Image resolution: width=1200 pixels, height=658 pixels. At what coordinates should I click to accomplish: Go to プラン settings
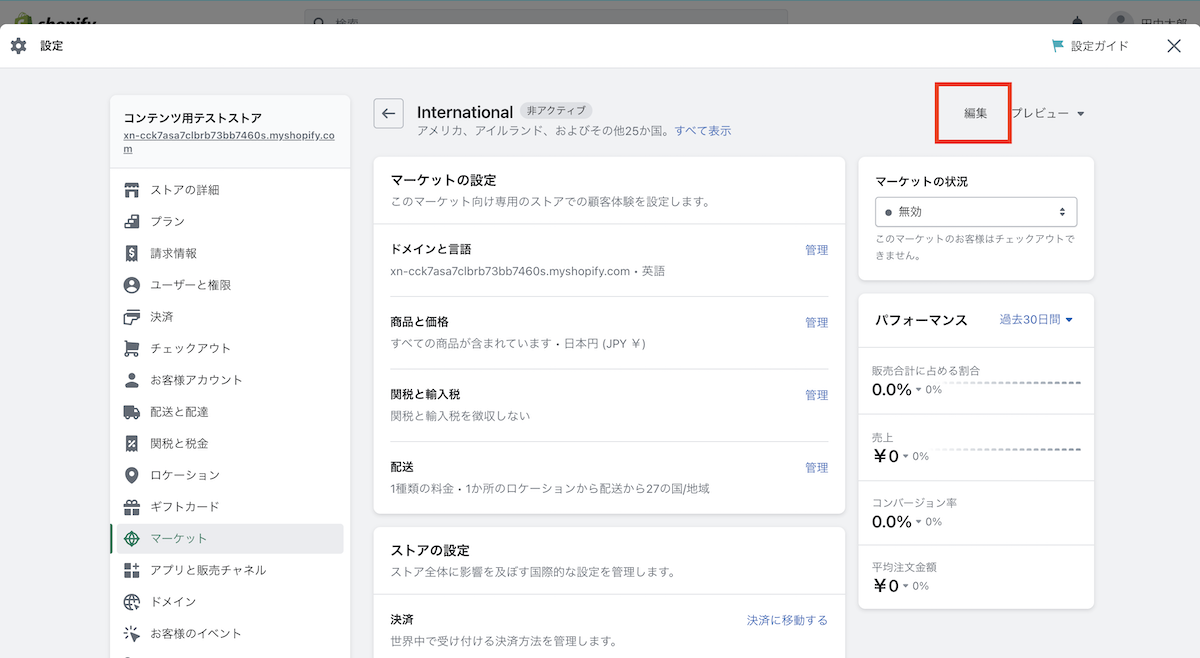pos(230,222)
